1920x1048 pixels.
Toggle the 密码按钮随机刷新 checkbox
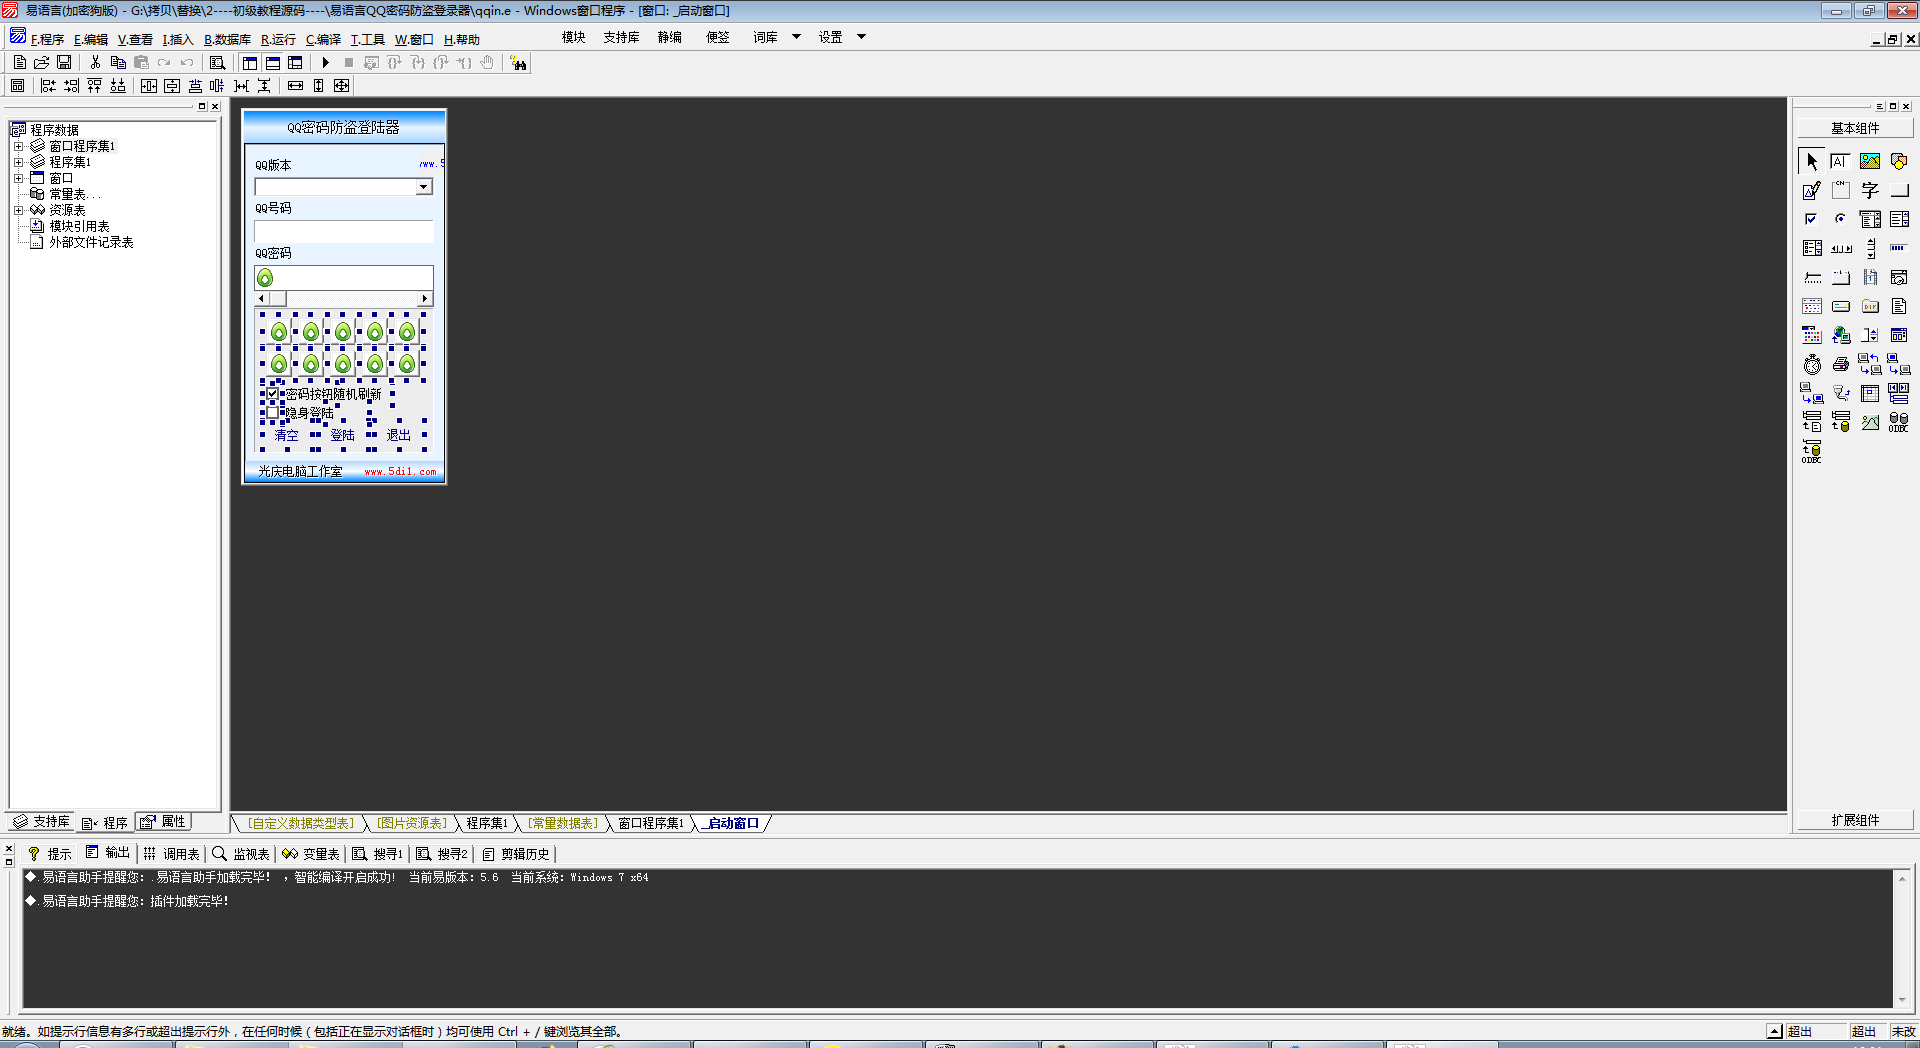pyautogui.click(x=272, y=394)
